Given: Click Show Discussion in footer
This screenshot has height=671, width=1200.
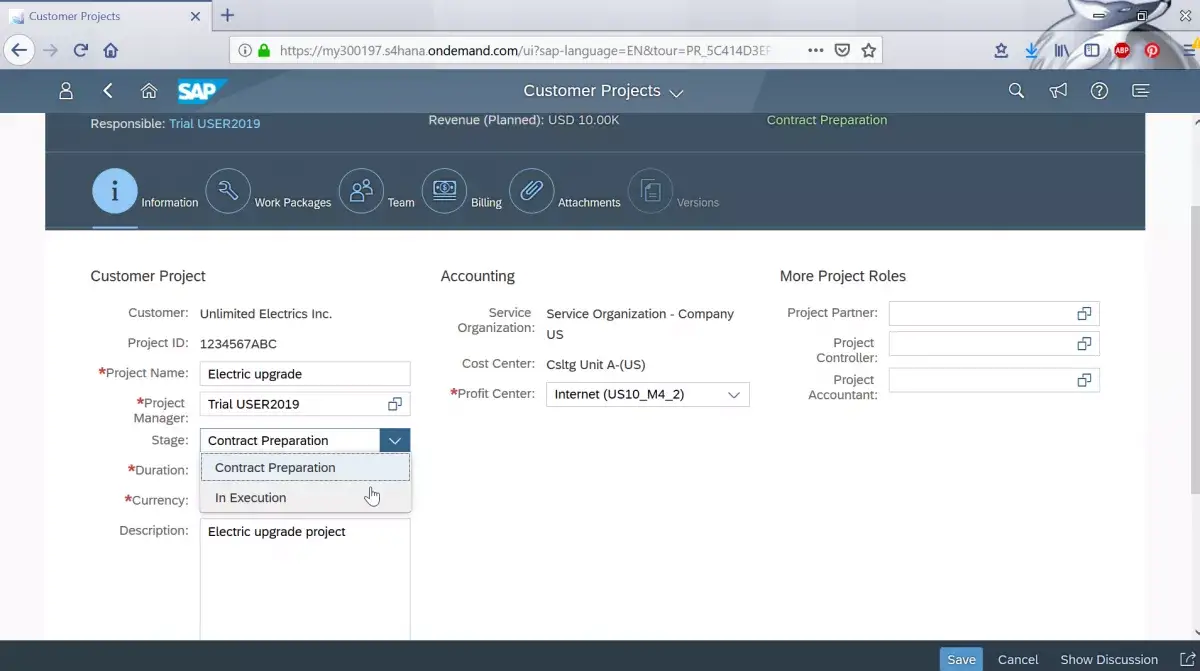Looking at the screenshot, I should (x=1109, y=659).
